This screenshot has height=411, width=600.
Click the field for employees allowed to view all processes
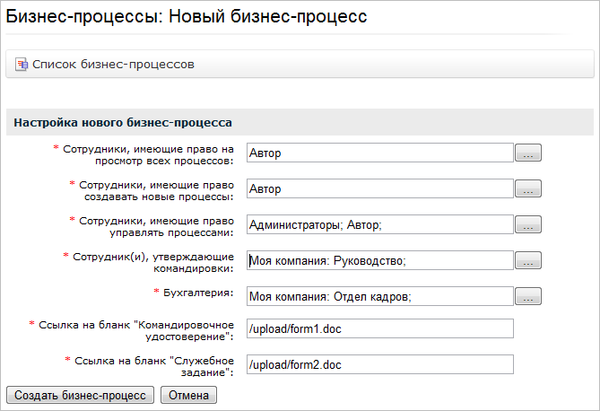[378, 152]
